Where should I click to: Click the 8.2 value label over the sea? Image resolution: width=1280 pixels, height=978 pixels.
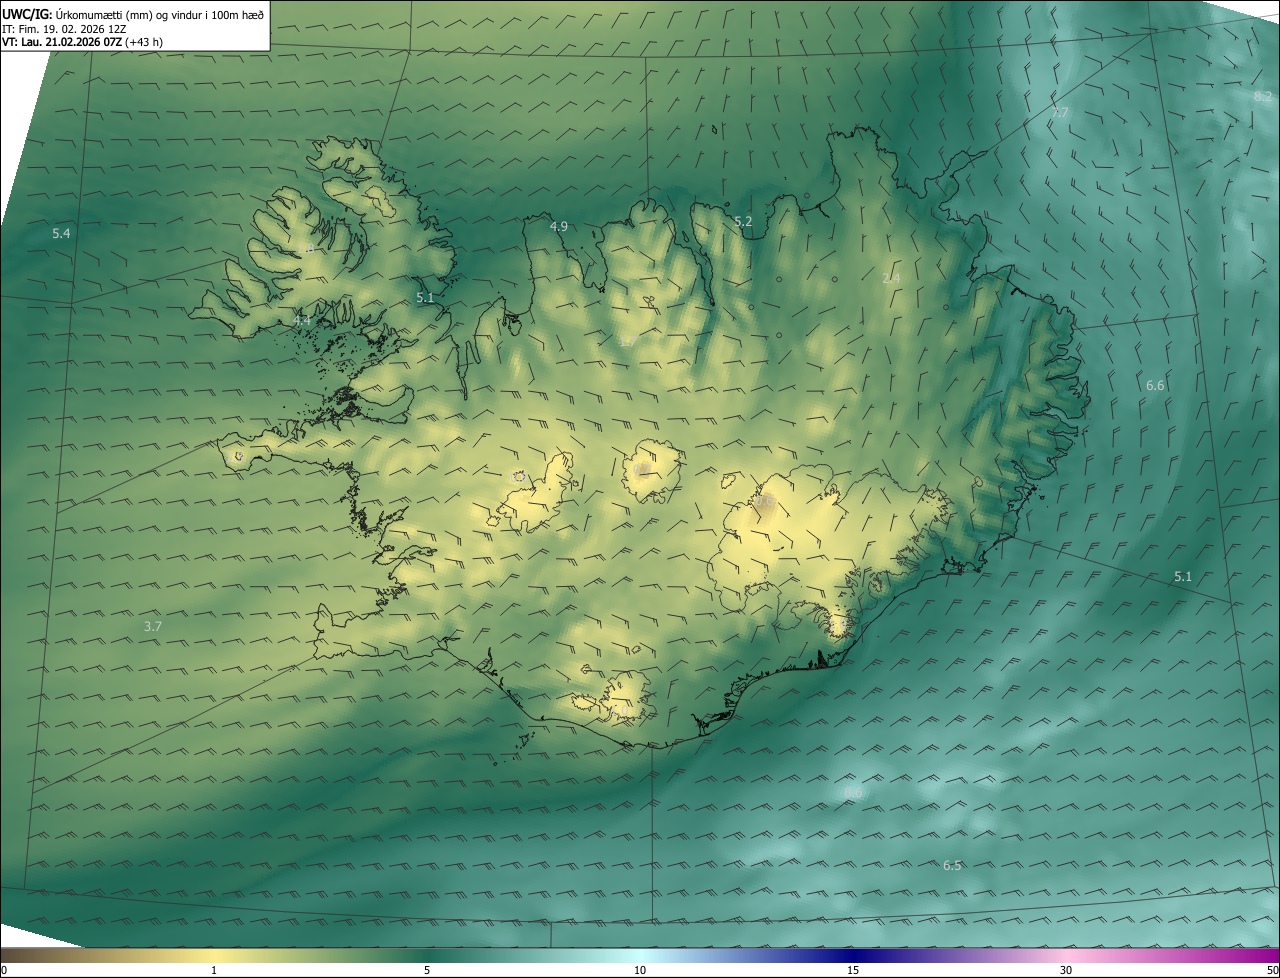coord(1263,96)
